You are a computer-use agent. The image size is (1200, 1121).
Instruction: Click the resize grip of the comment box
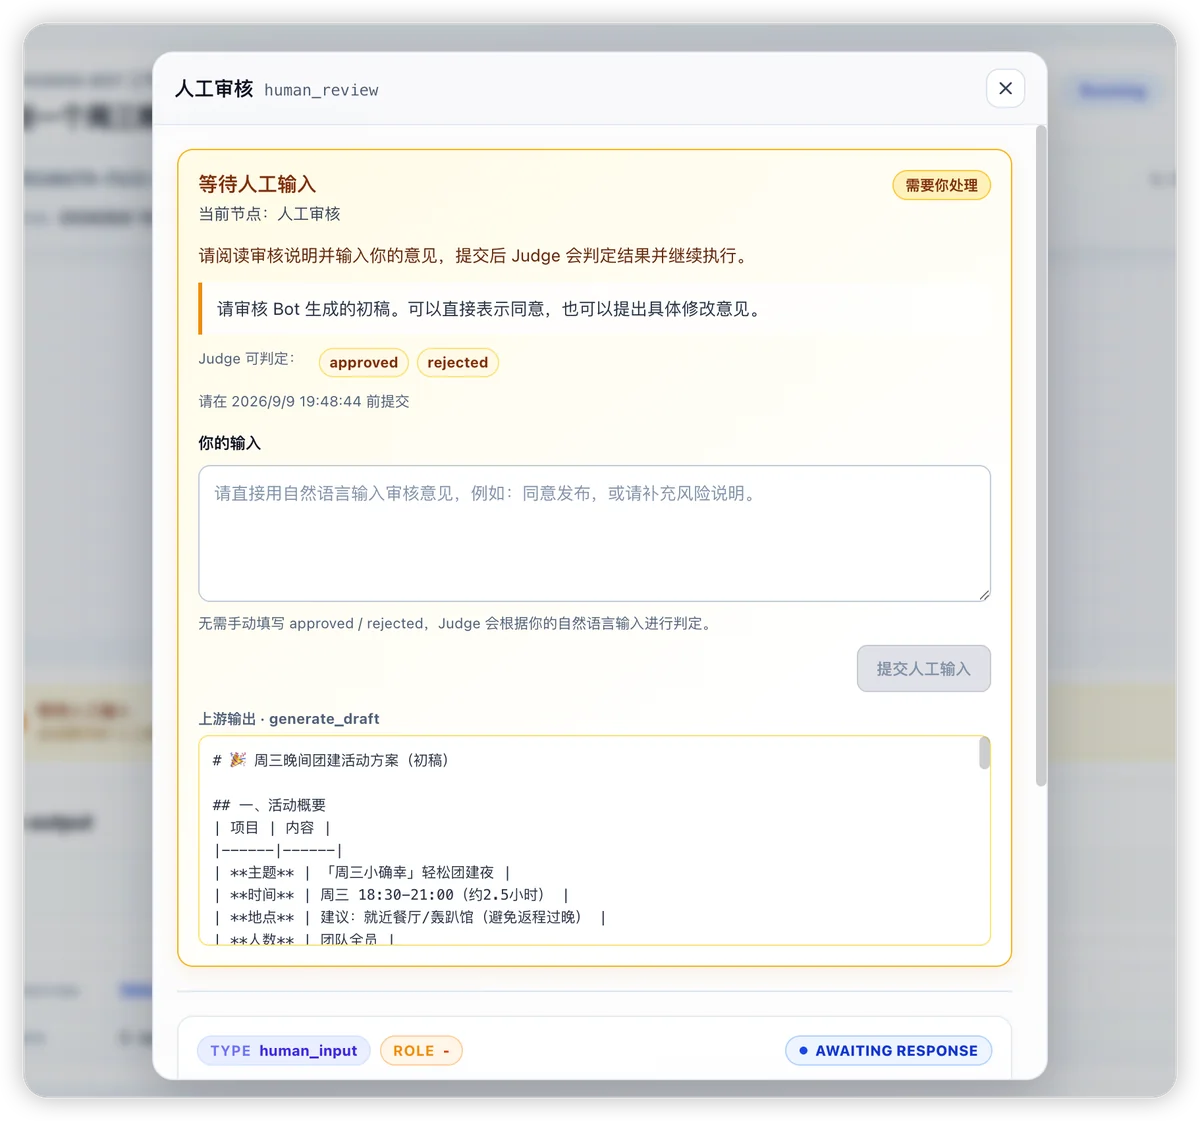[x=984, y=595]
